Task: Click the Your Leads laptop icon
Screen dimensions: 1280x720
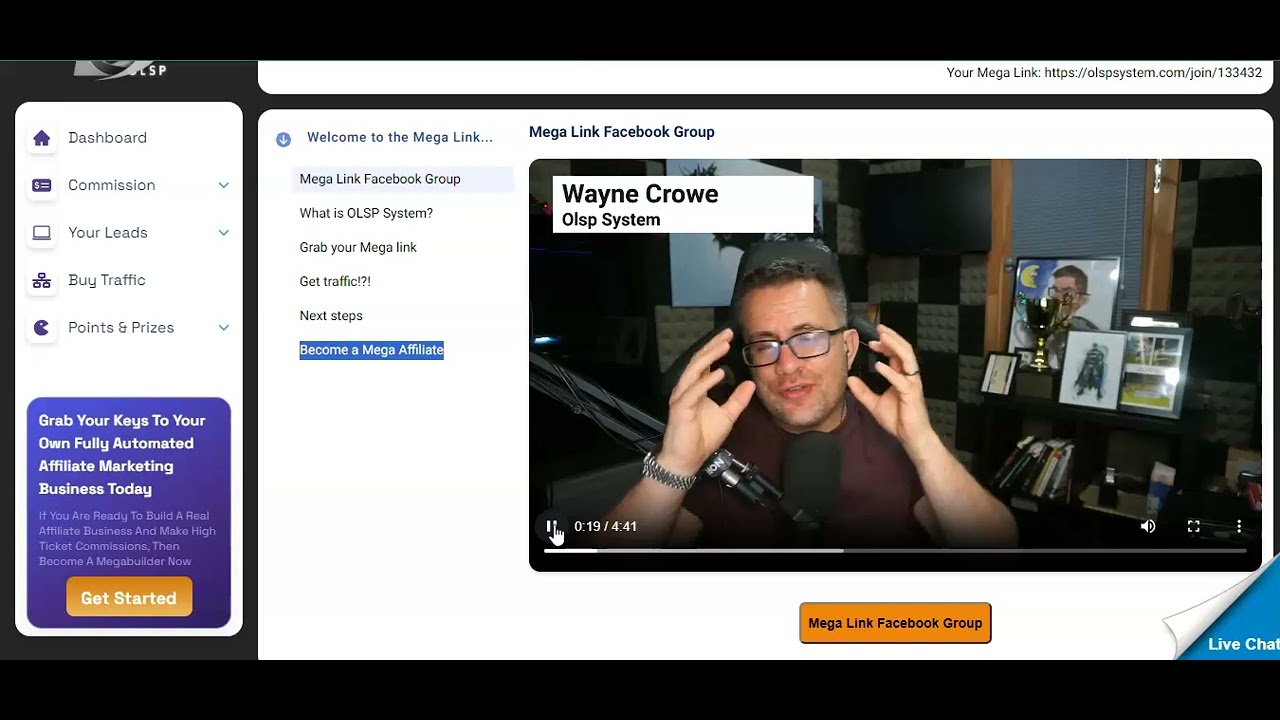Action: coord(42,233)
